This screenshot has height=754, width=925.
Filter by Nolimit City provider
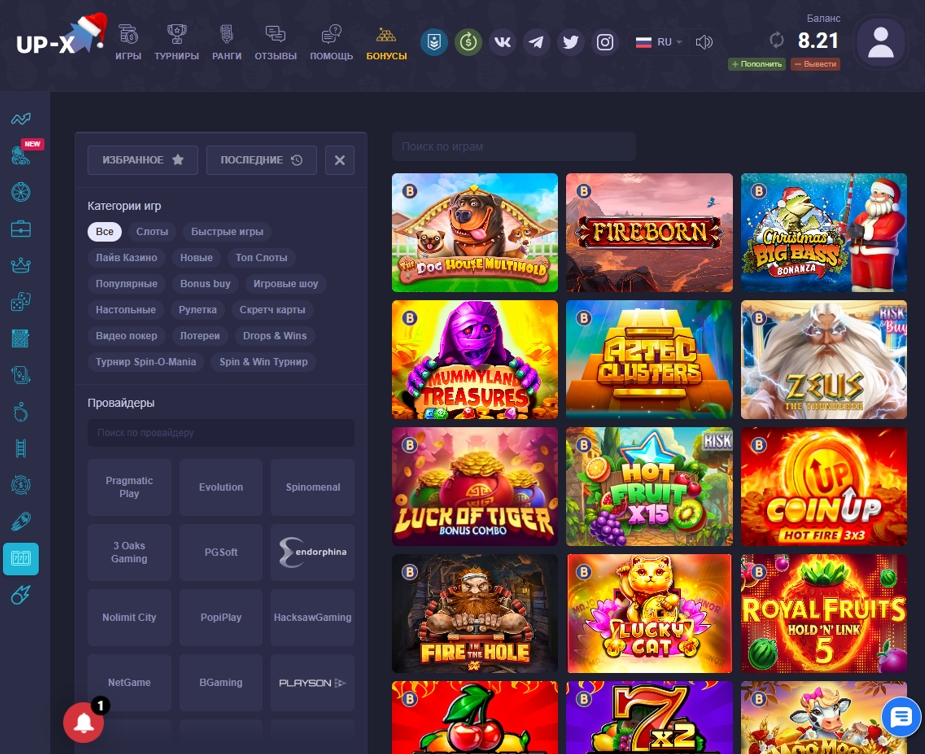[129, 617]
